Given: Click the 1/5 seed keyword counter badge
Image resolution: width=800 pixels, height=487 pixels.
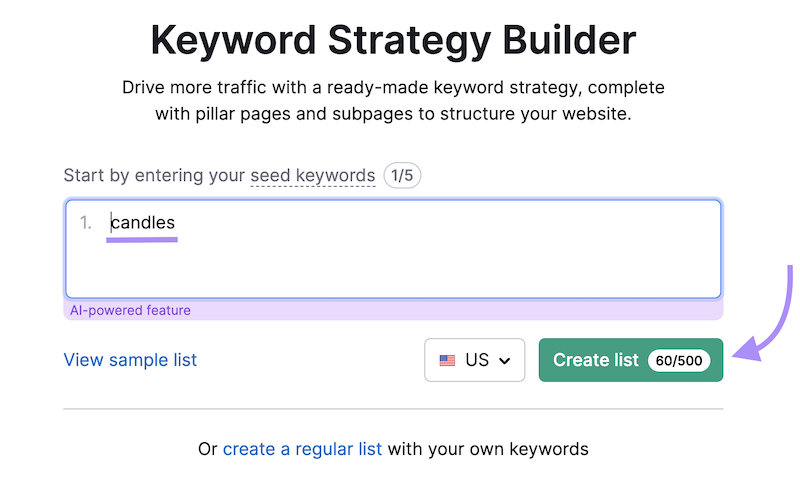Looking at the screenshot, I should point(401,175).
